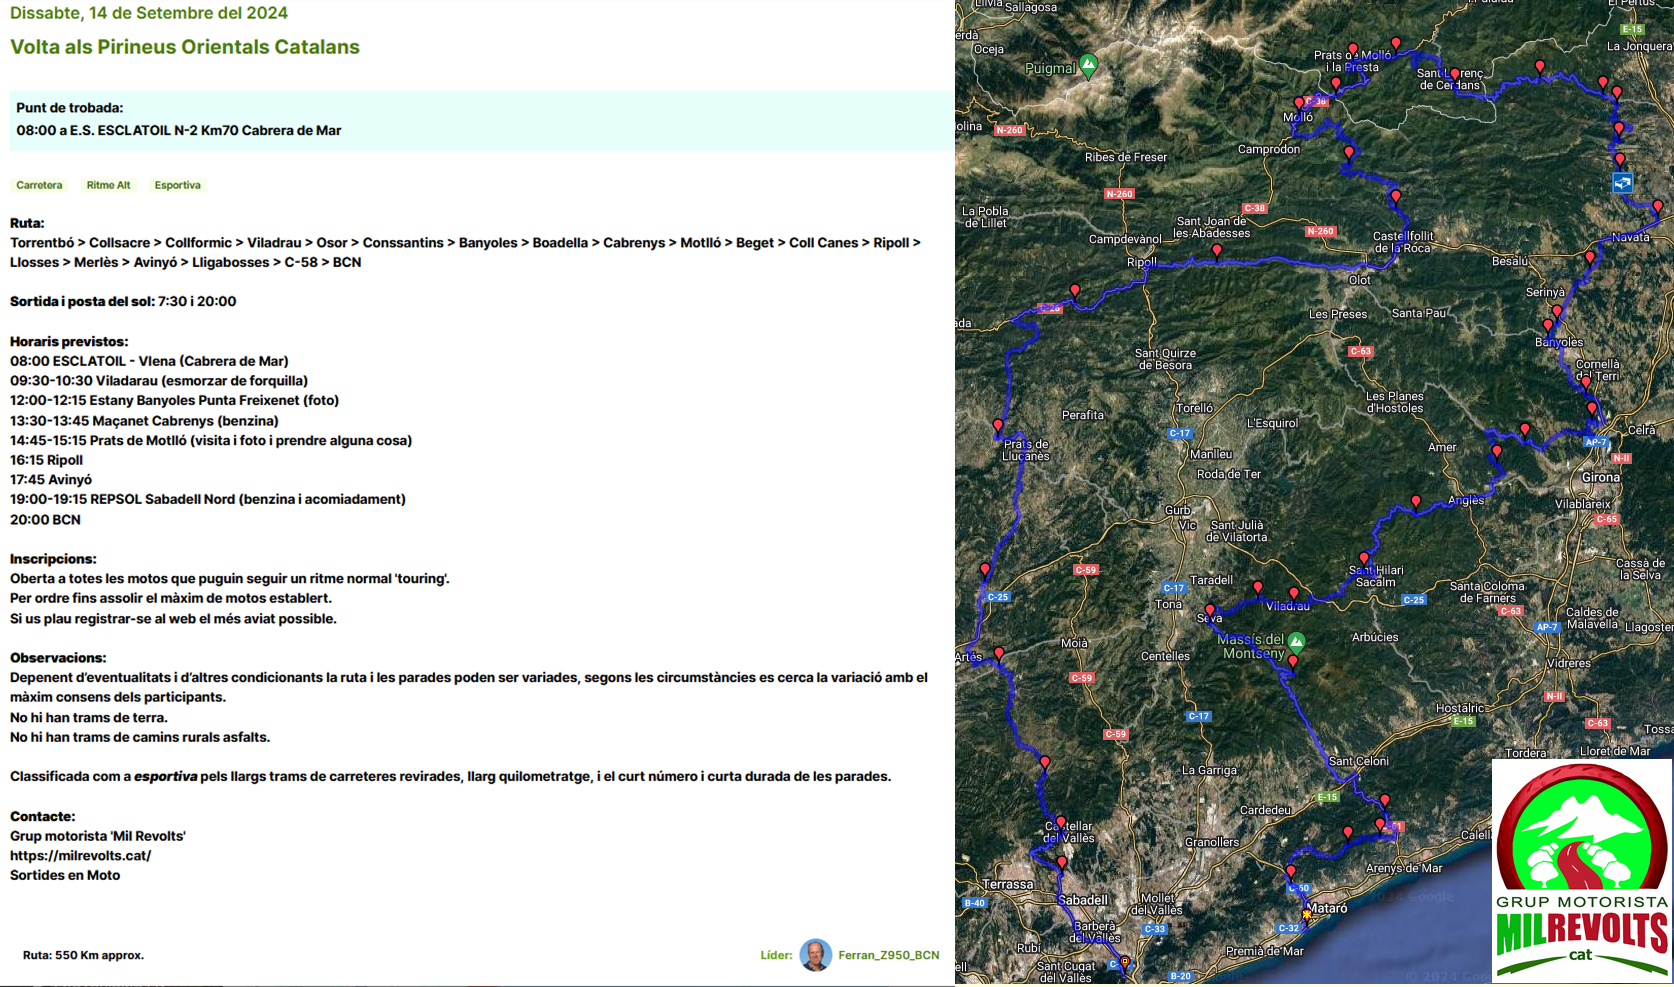Click the red pin at Sant Hilari Sacalm

(x=1363, y=560)
